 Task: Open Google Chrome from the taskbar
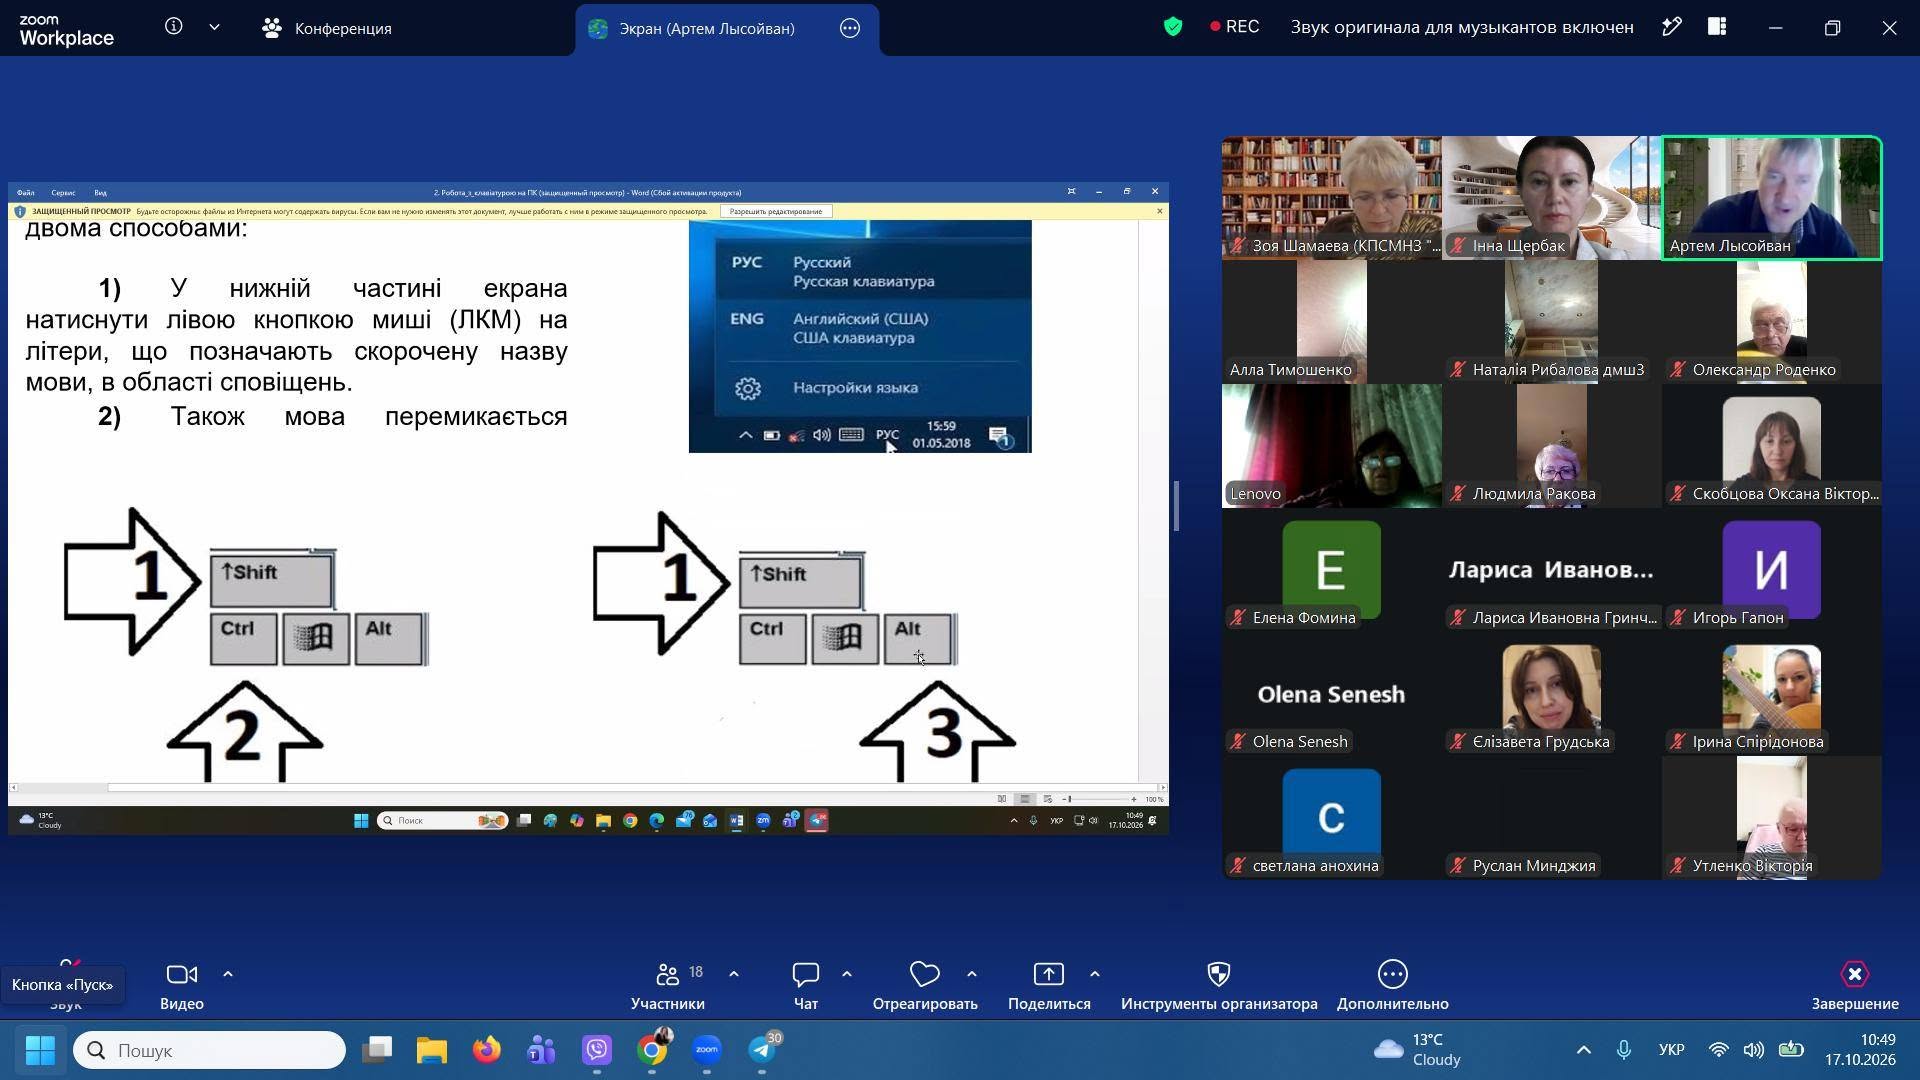(652, 1050)
